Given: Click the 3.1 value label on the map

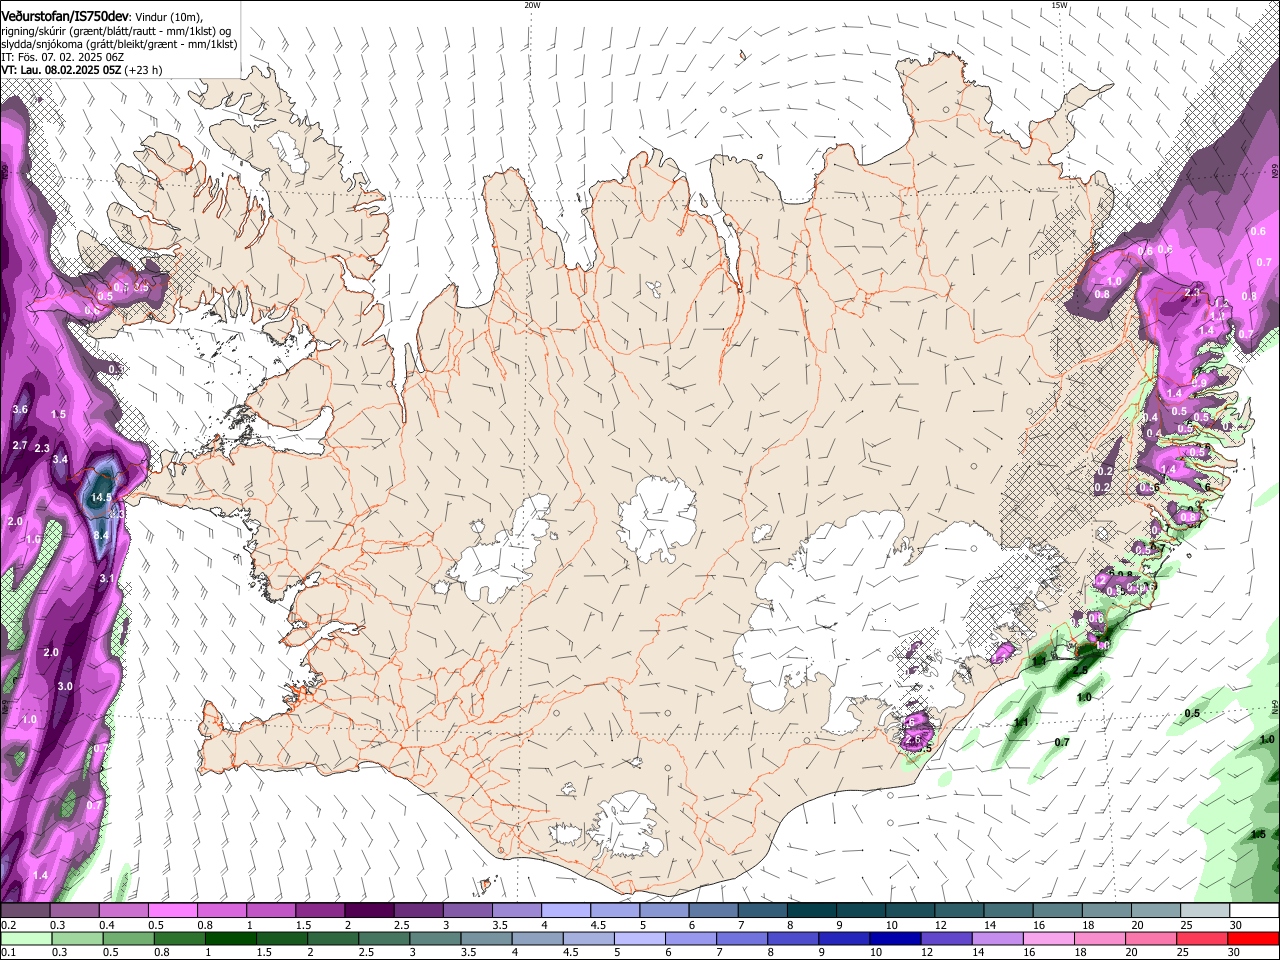Looking at the screenshot, I should pyautogui.click(x=108, y=579).
